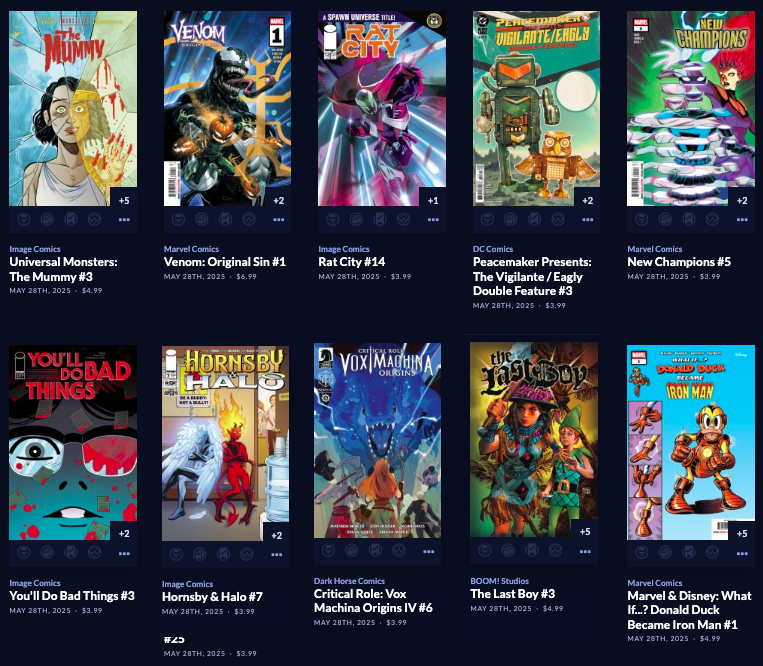Toggle wish list status for Rat City #14
The image size is (763, 666).
(x=403, y=219)
